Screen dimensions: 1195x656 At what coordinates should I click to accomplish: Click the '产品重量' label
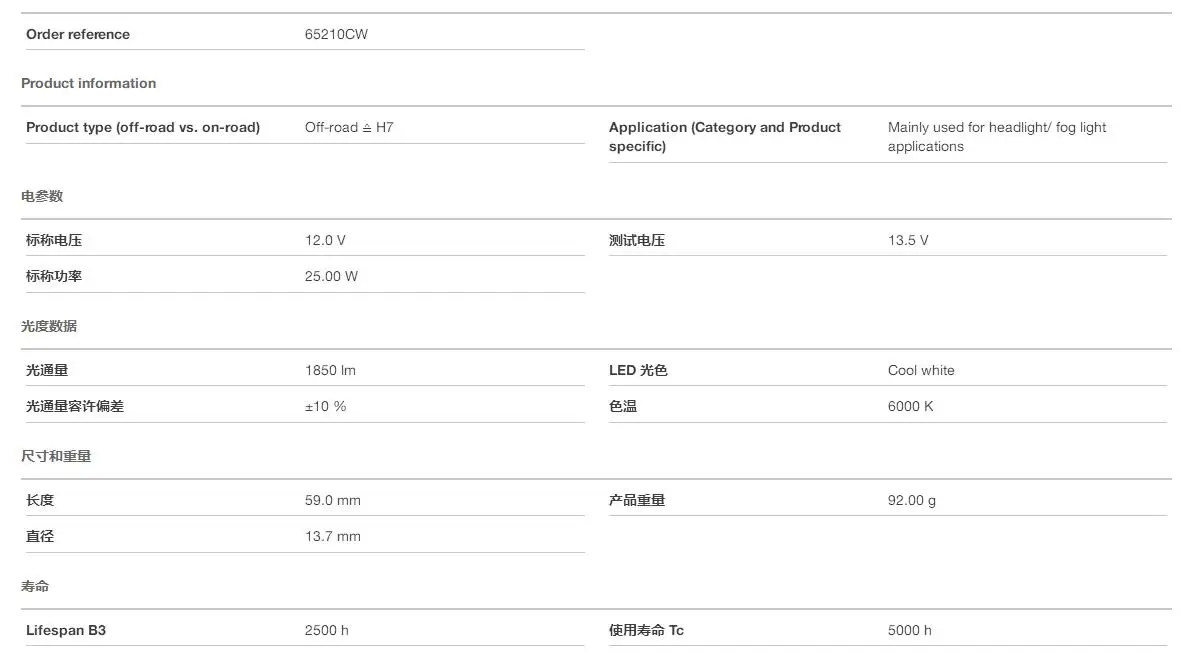tap(637, 500)
